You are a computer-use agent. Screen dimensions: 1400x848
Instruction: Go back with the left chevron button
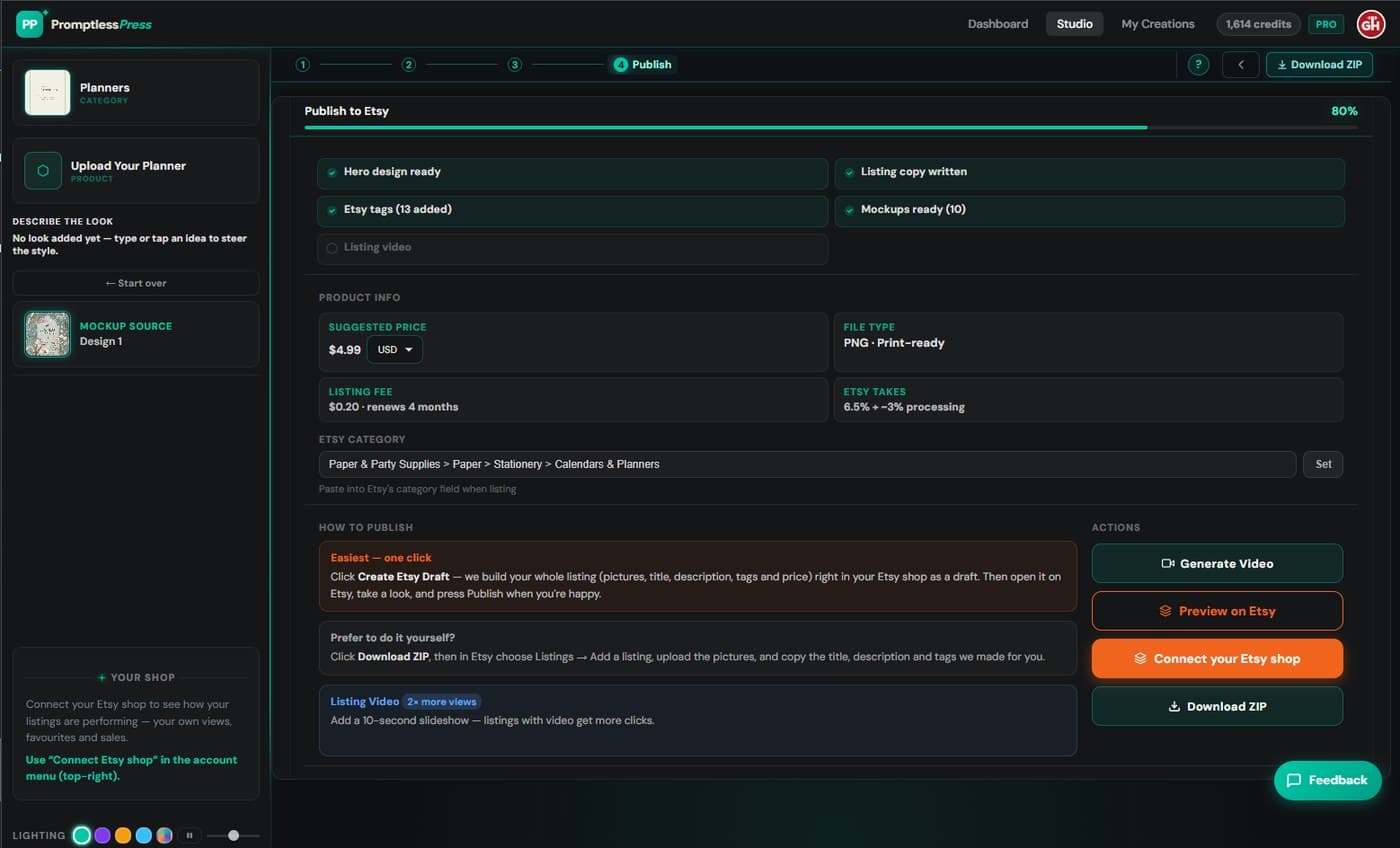(x=1240, y=65)
